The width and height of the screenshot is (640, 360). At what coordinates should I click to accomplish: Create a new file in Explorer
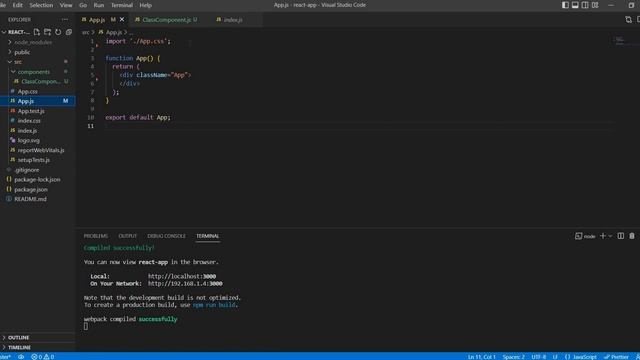[37, 32]
